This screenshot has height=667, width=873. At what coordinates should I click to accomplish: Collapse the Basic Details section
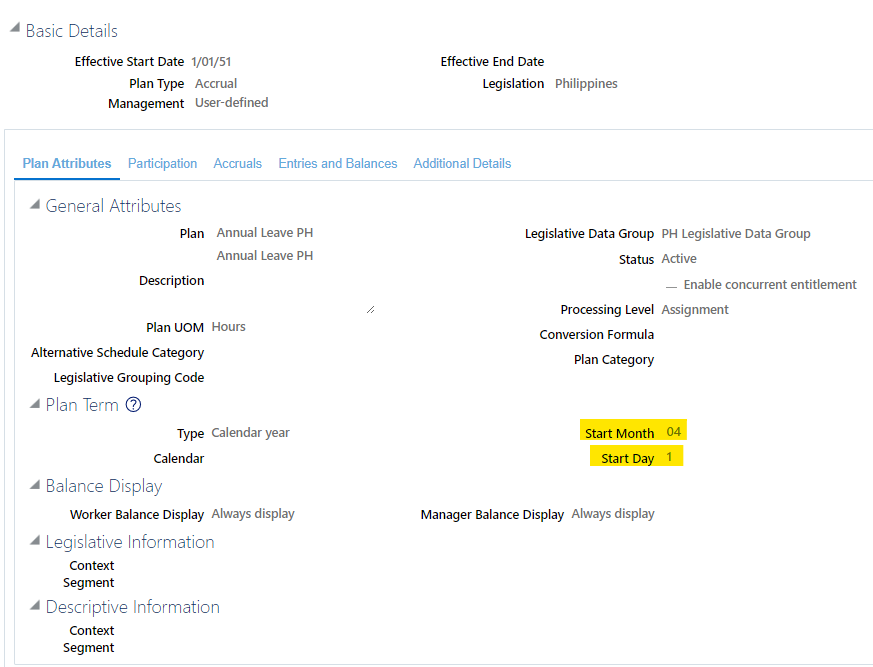click(15, 28)
